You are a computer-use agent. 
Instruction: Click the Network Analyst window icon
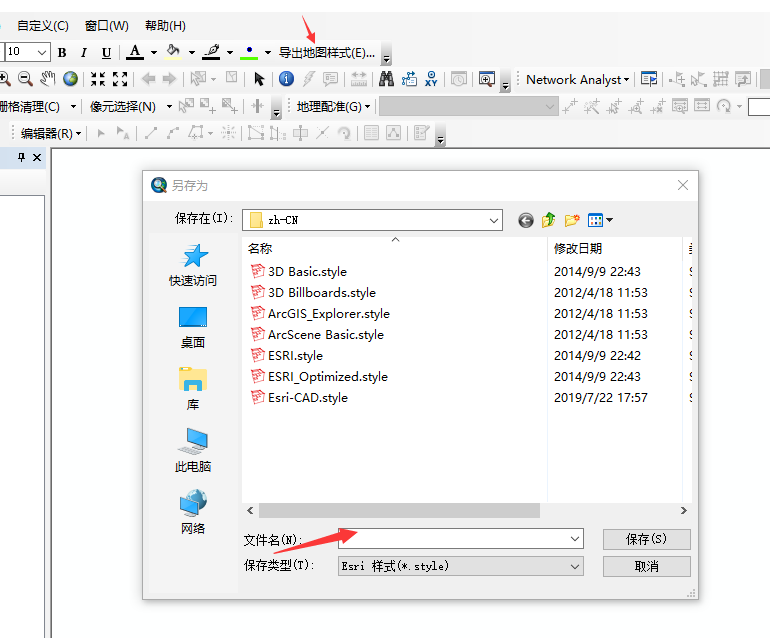pos(649,79)
